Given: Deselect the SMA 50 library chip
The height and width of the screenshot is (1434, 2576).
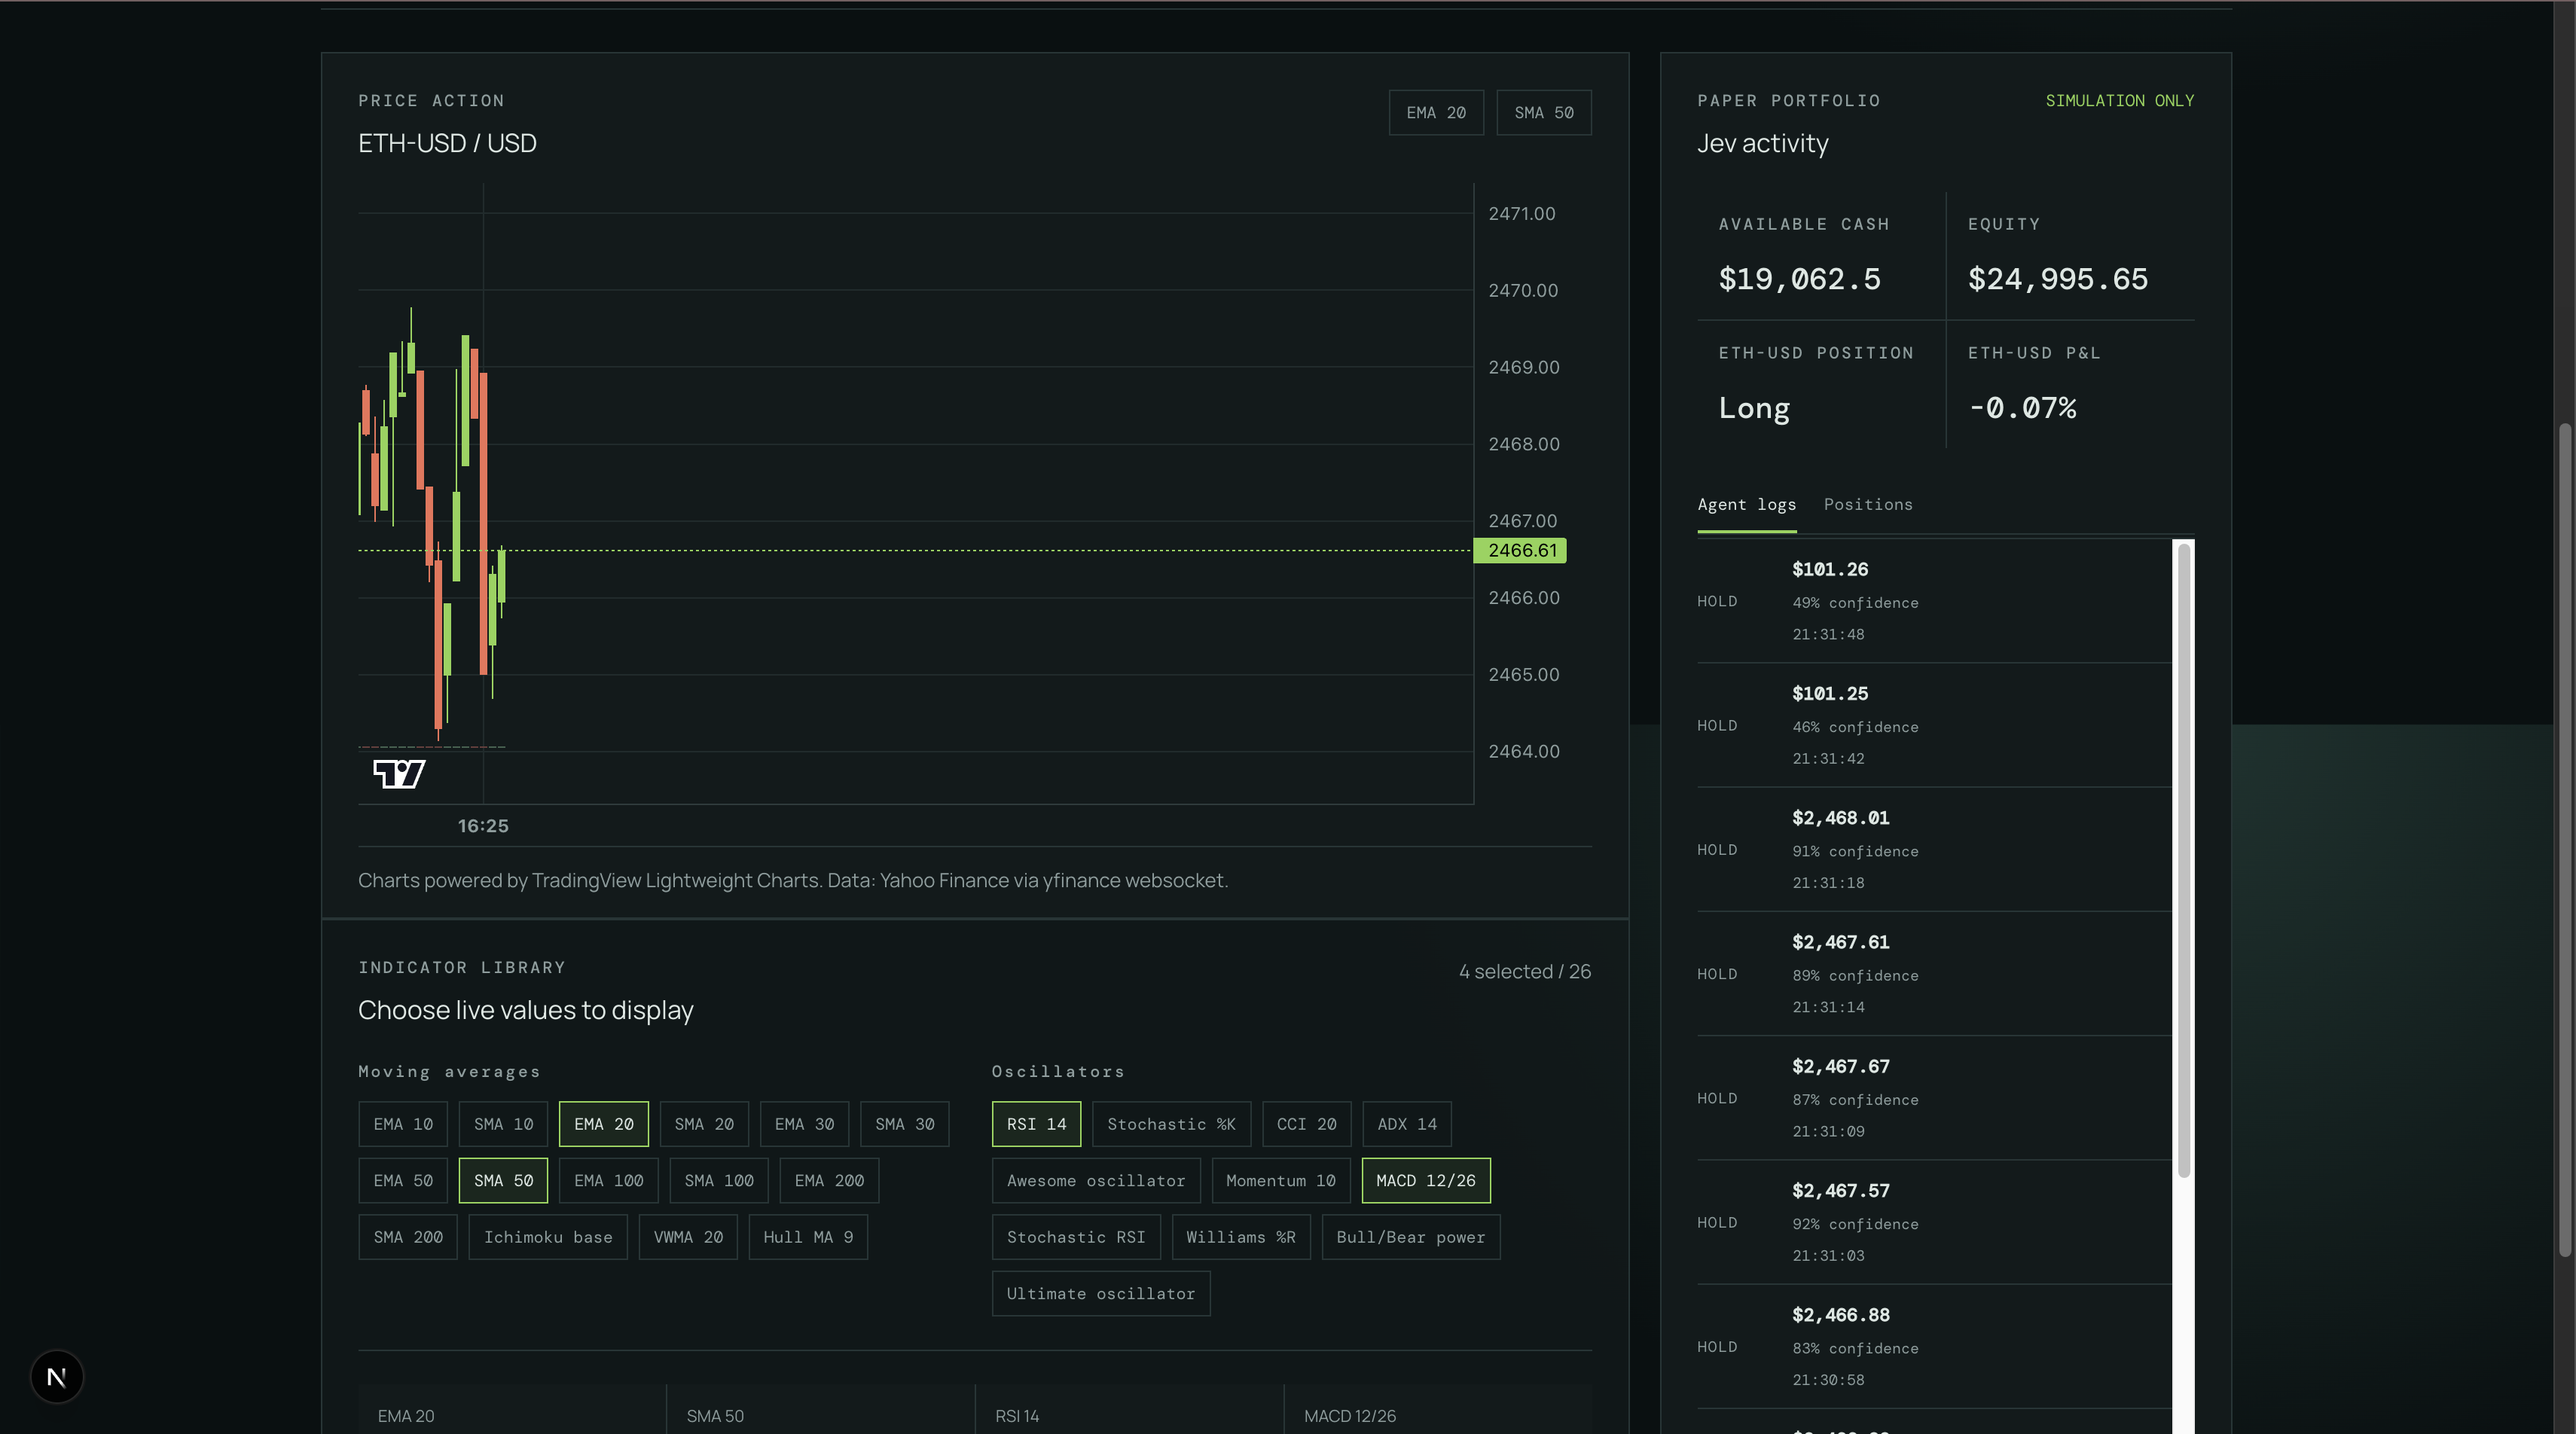Looking at the screenshot, I should (x=503, y=1181).
